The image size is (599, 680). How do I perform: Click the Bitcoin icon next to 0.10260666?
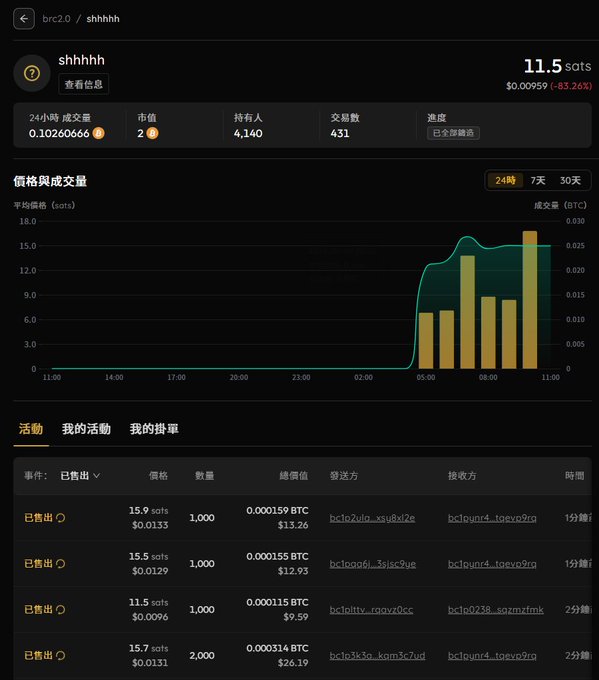click(x=99, y=133)
